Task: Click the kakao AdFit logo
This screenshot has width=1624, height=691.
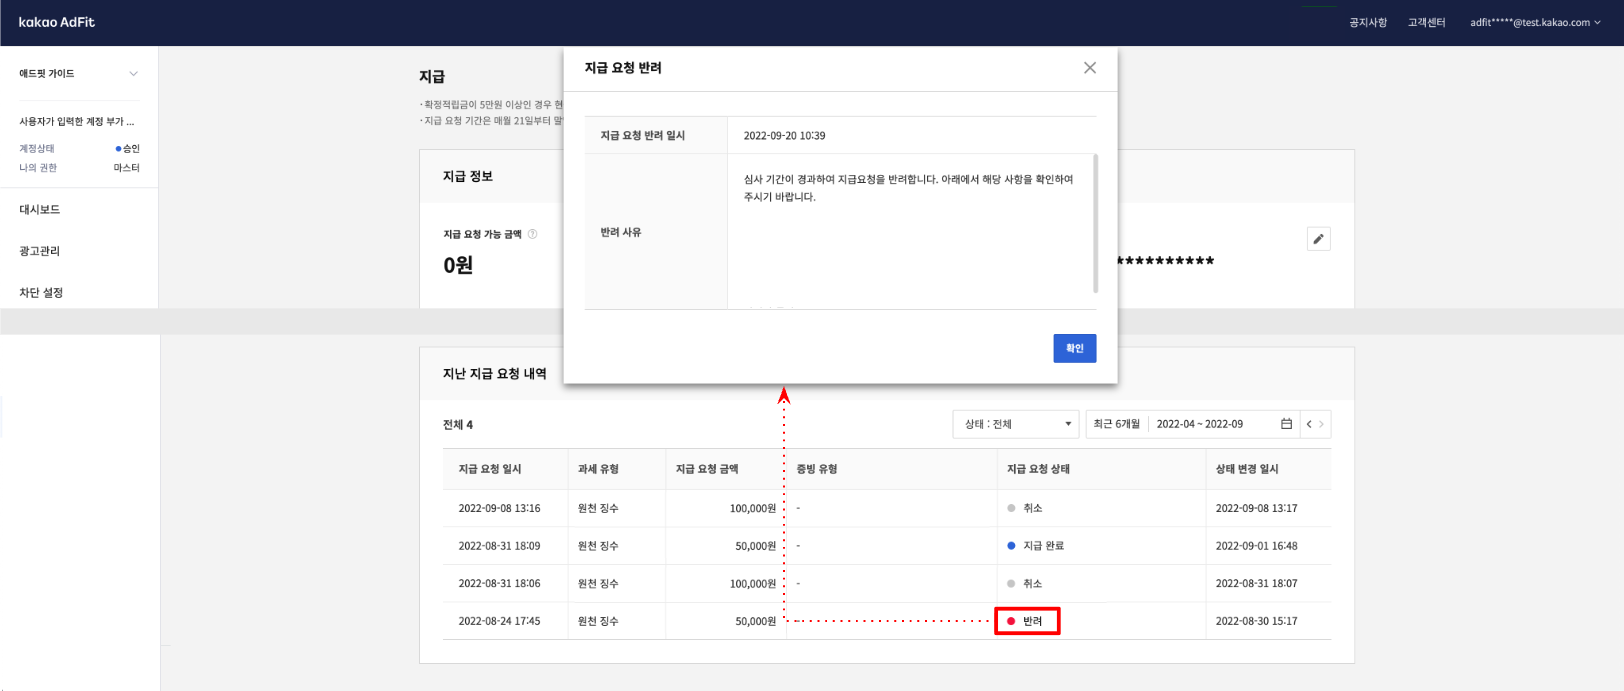Action: (x=57, y=22)
